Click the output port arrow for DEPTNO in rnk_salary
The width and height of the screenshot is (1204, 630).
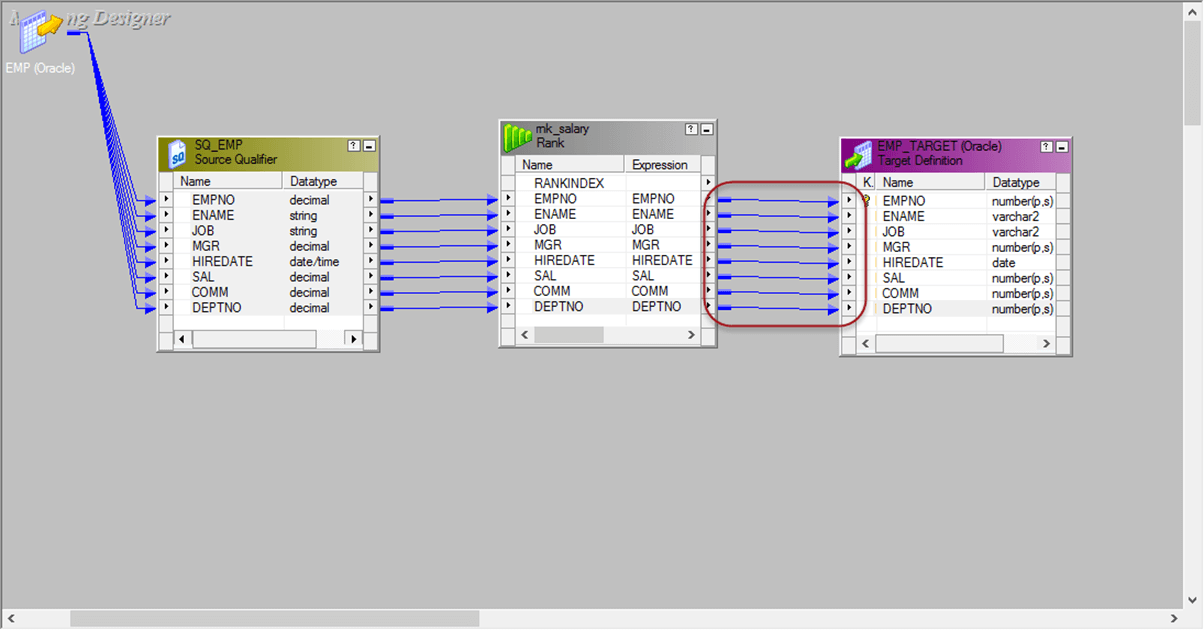pyautogui.click(x=708, y=306)
